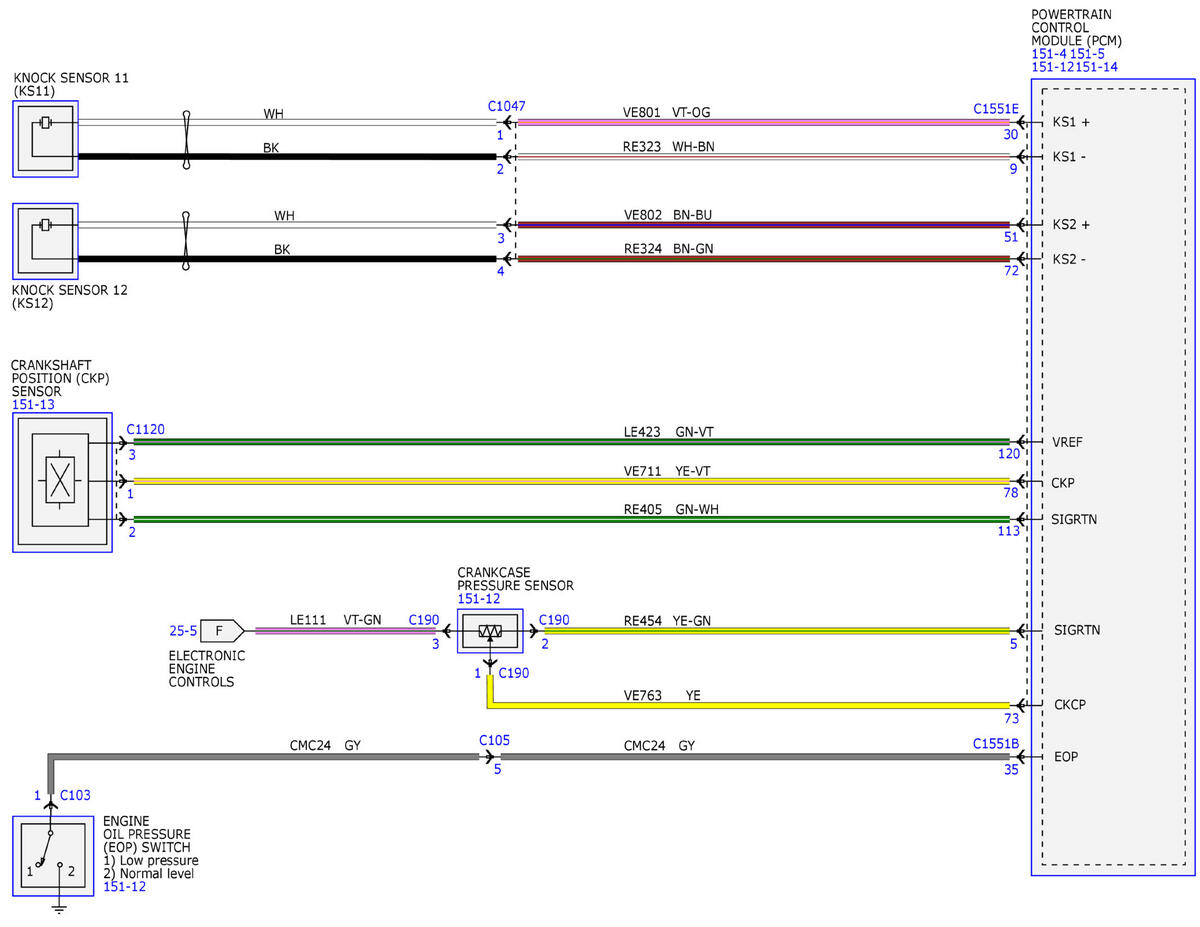The width and height of the screenshot is (1200, 927).
Task: Open the 151-14 link under the PCM title
Action: tap(1098, 67)
